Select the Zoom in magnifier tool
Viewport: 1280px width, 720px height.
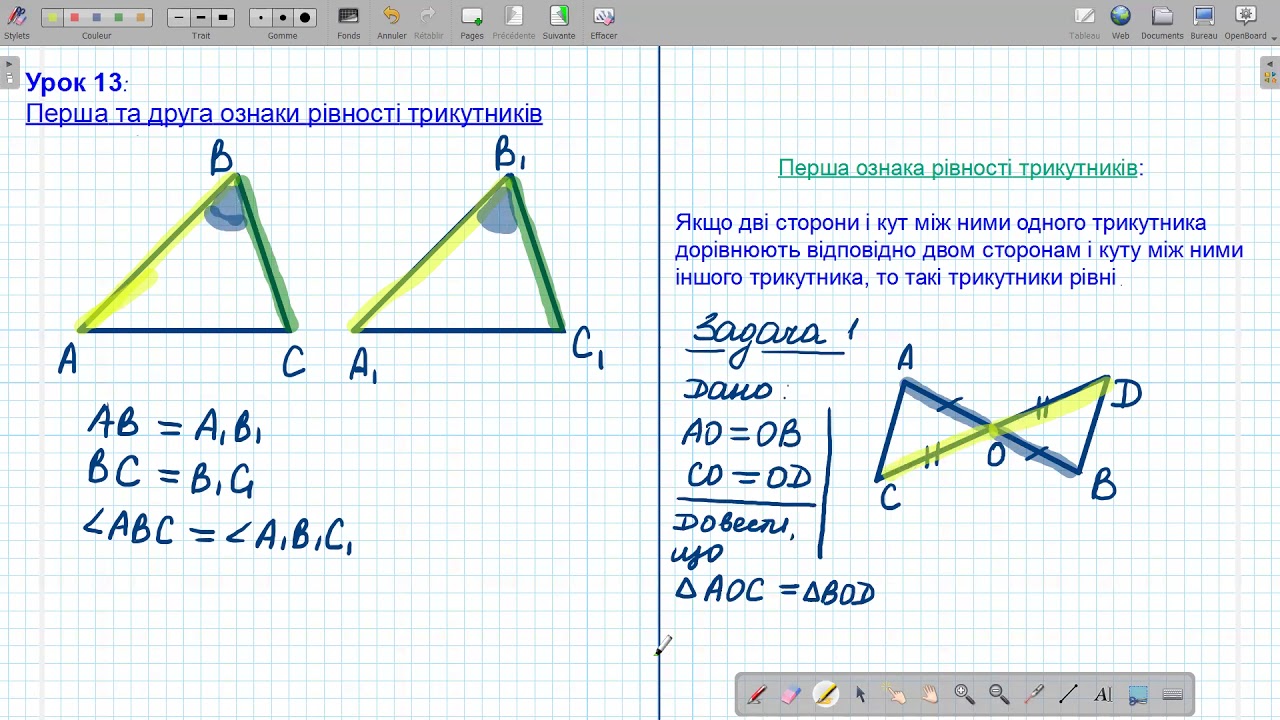[964, 694]
